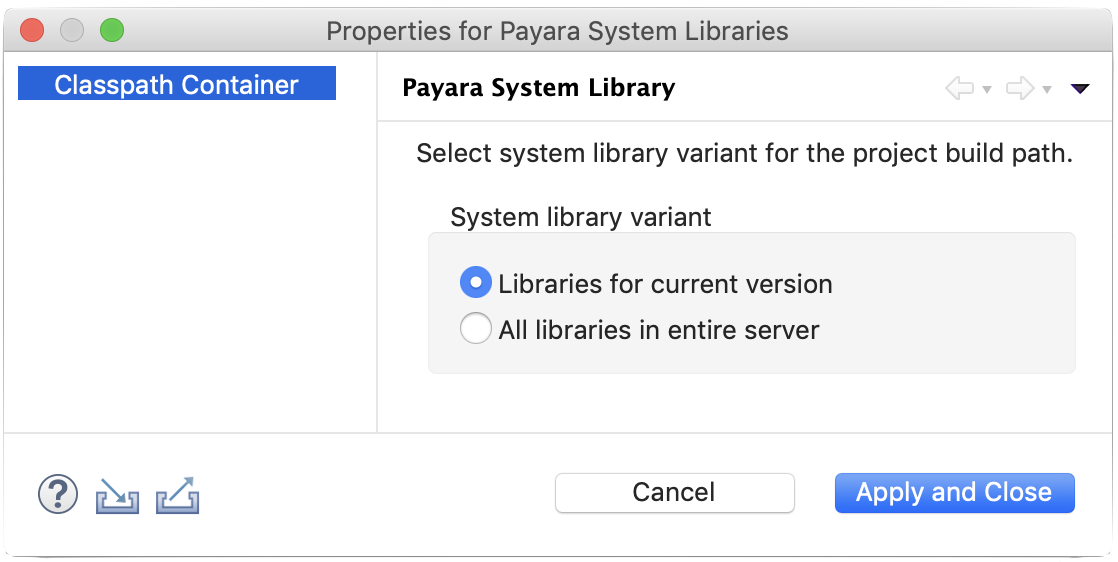
Task: Go forward with the right arrow icon
Action: click(1019, 89)
